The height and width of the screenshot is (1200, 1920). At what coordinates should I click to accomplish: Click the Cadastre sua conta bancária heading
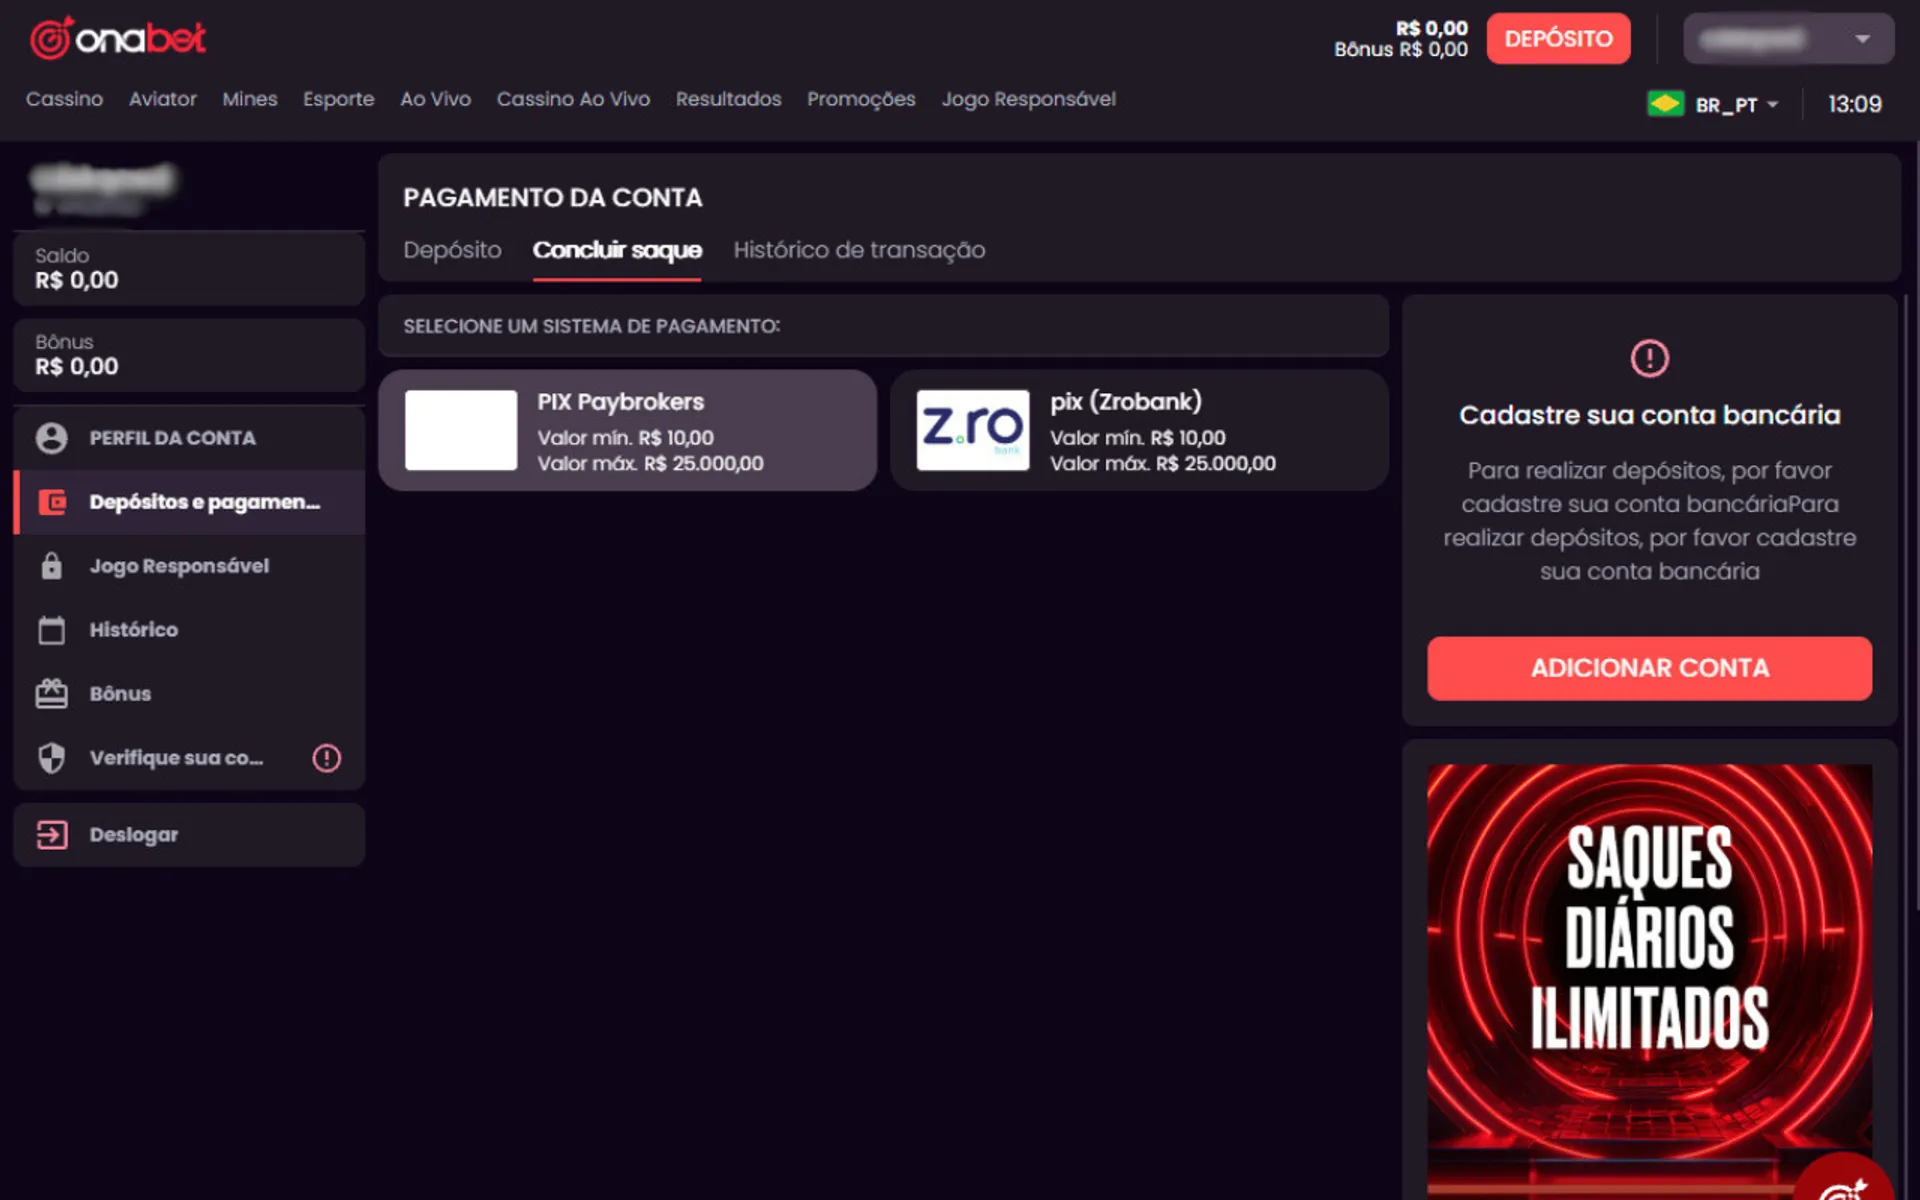coord(1649,415)
